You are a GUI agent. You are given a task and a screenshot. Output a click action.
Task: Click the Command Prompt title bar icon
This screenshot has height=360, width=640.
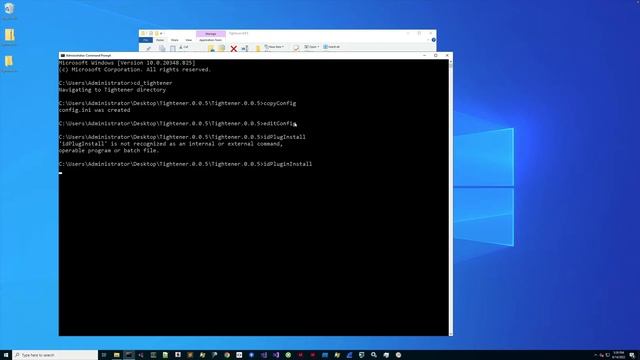pos(62,55)
